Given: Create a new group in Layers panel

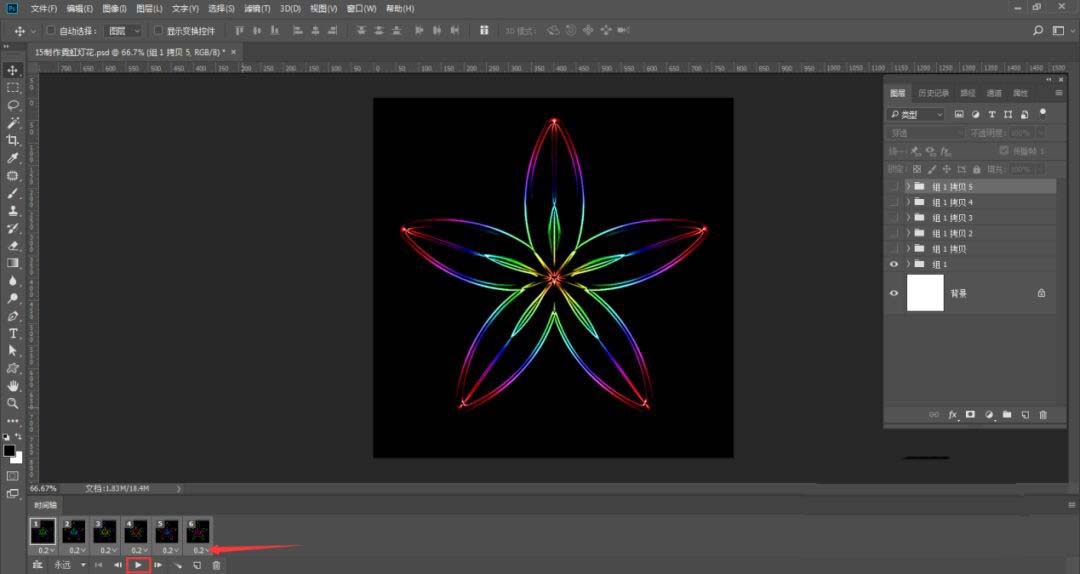Looking at the screenshot, I should click(1007, 415).
